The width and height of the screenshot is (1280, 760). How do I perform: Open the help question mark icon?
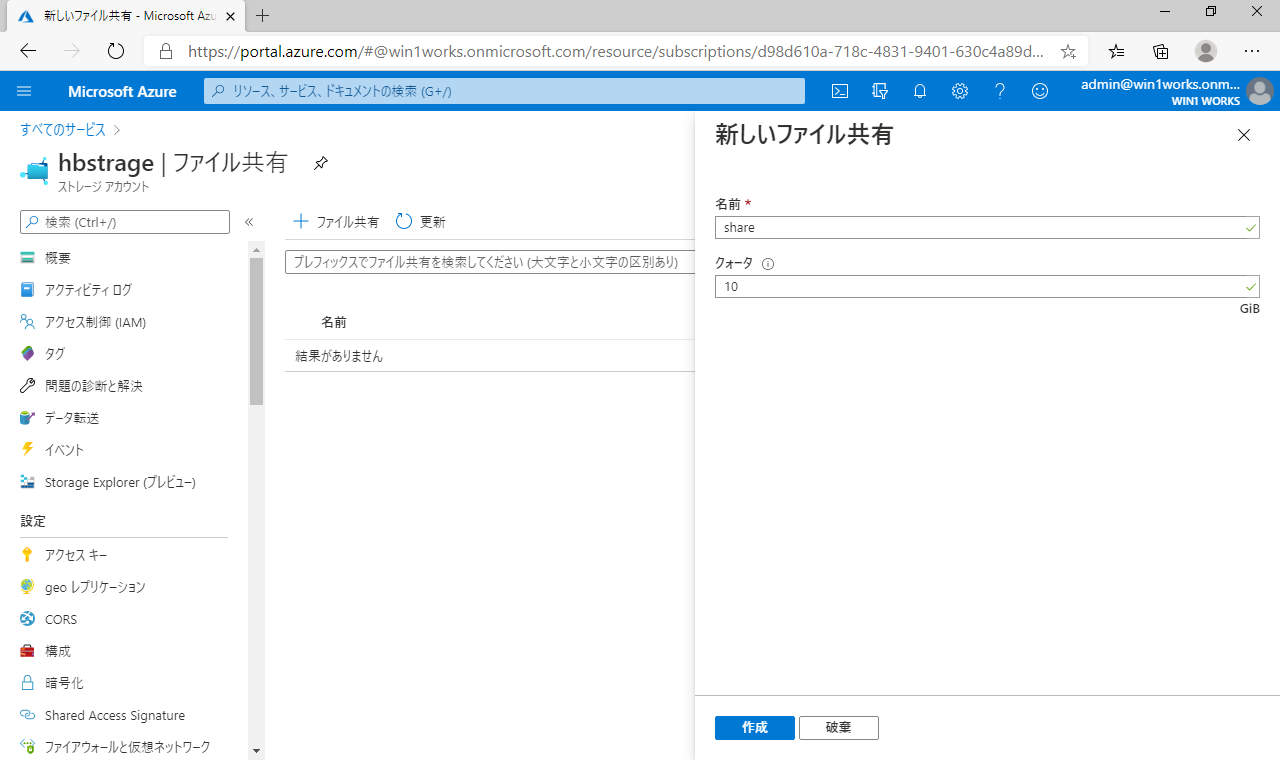point(1000,91)
